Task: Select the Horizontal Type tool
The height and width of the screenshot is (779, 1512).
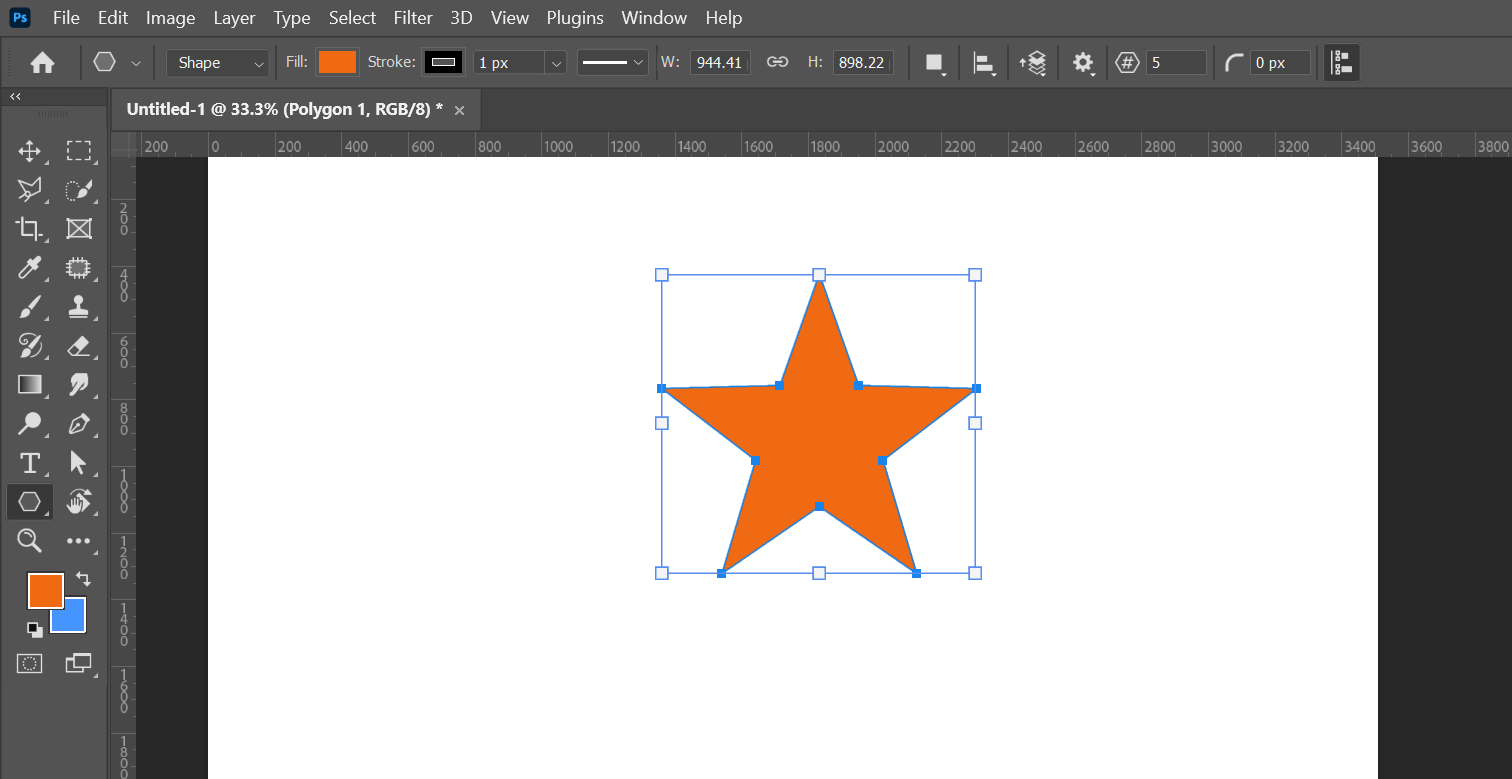Action: pos(29,463)
